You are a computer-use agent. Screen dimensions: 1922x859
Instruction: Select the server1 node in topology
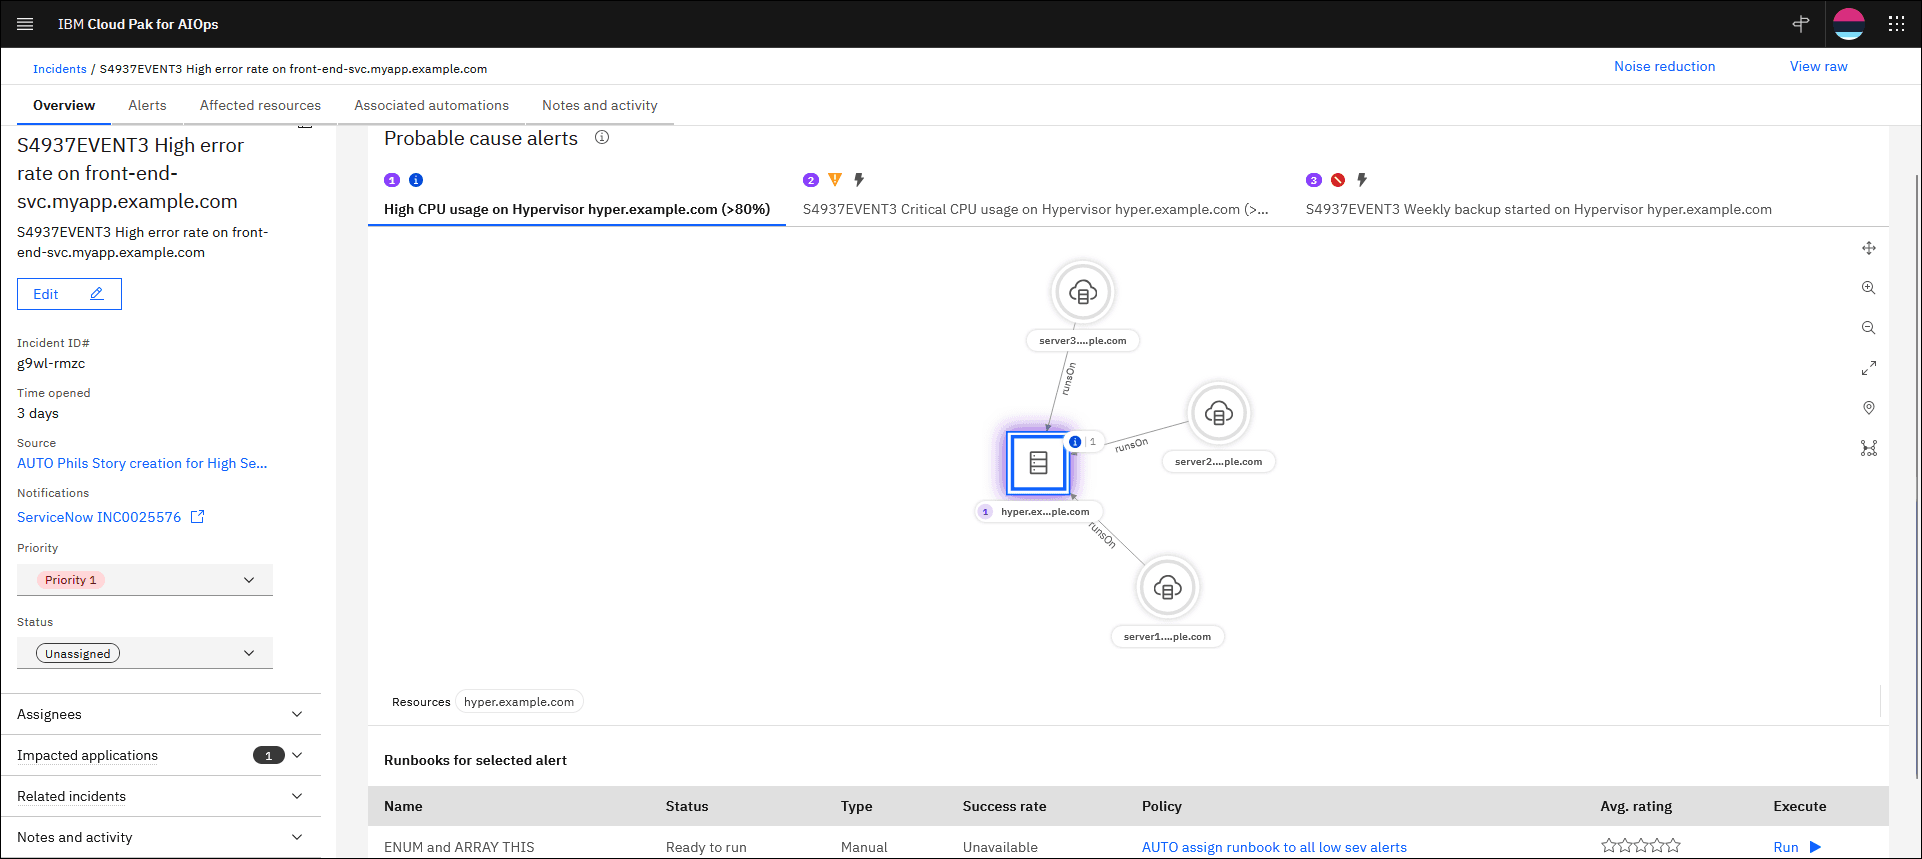coord(1167,588)
